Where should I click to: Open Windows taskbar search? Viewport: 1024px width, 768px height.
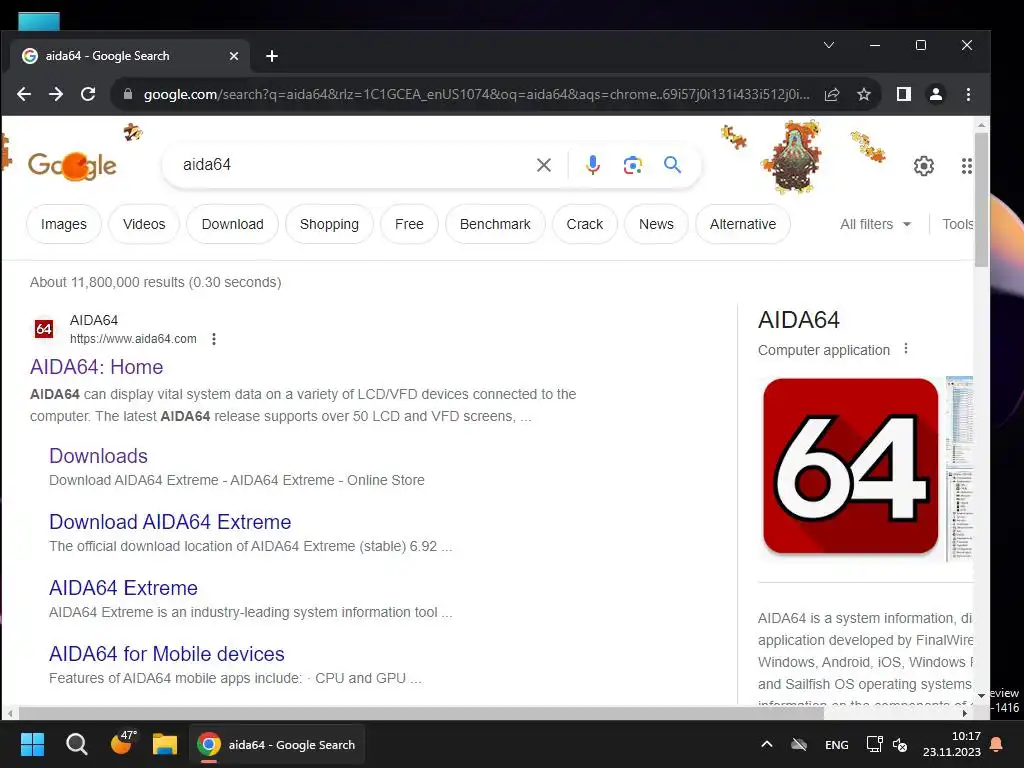click(76, 744)
